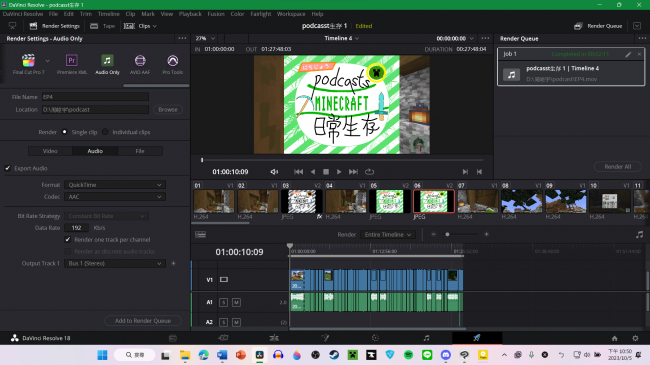This screenshot has height=365, width=650.
Task: Toggle the Render Settings panel button
Action: click(54, 26)
